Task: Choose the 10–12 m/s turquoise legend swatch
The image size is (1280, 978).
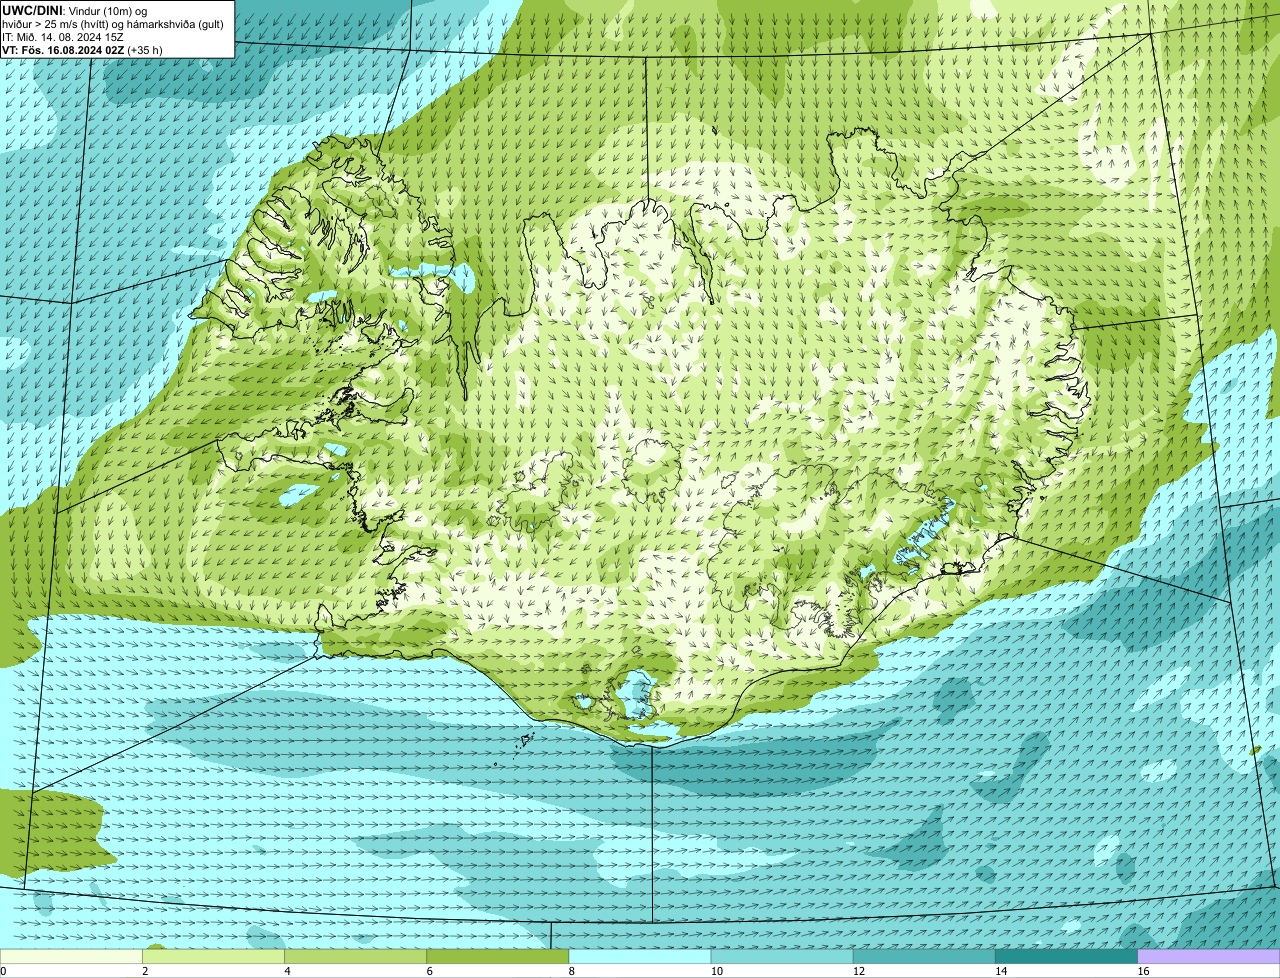Action: coord(782,957)
